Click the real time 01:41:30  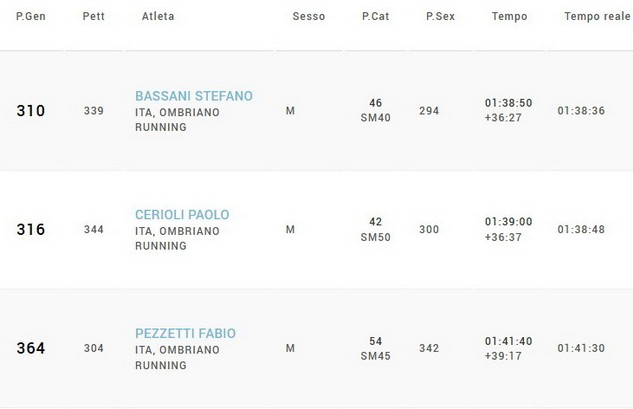pos(581,348)
